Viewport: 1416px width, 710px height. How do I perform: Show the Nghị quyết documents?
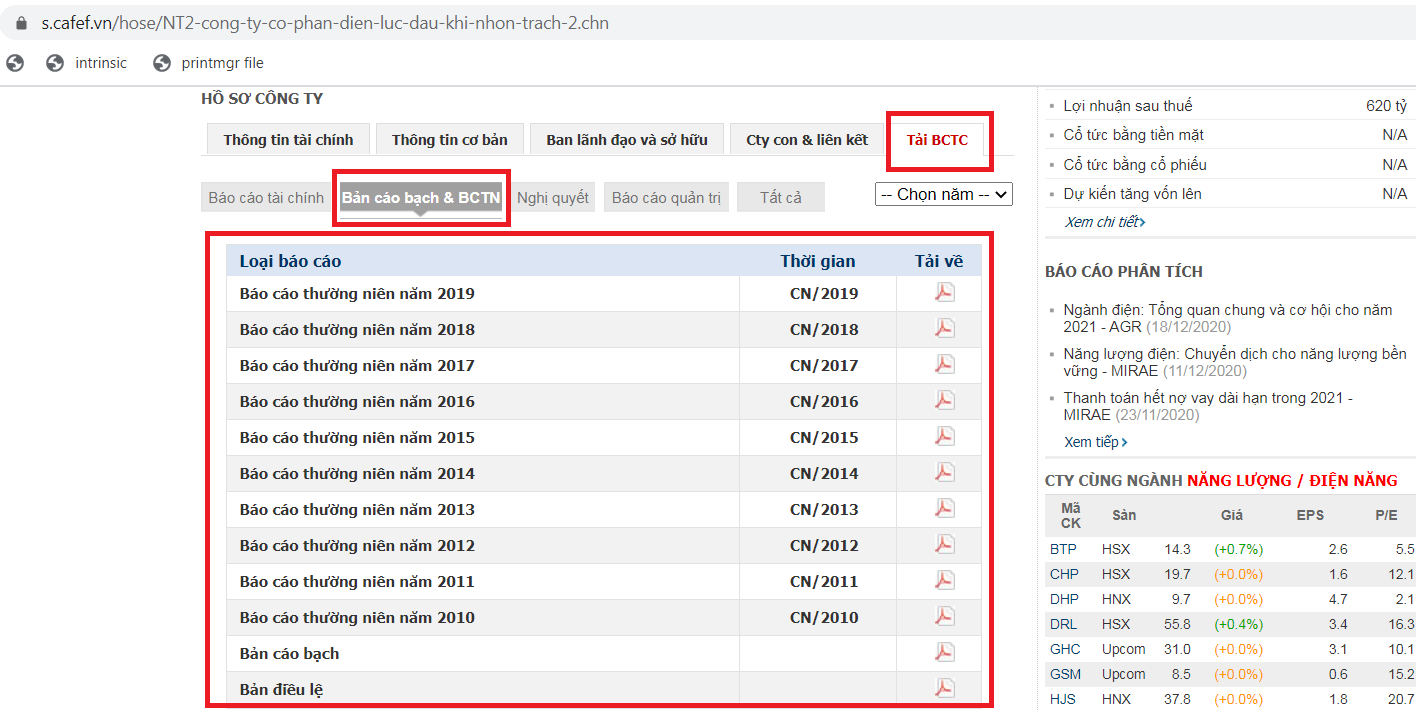pyautogui.click(x=552, y=198)
